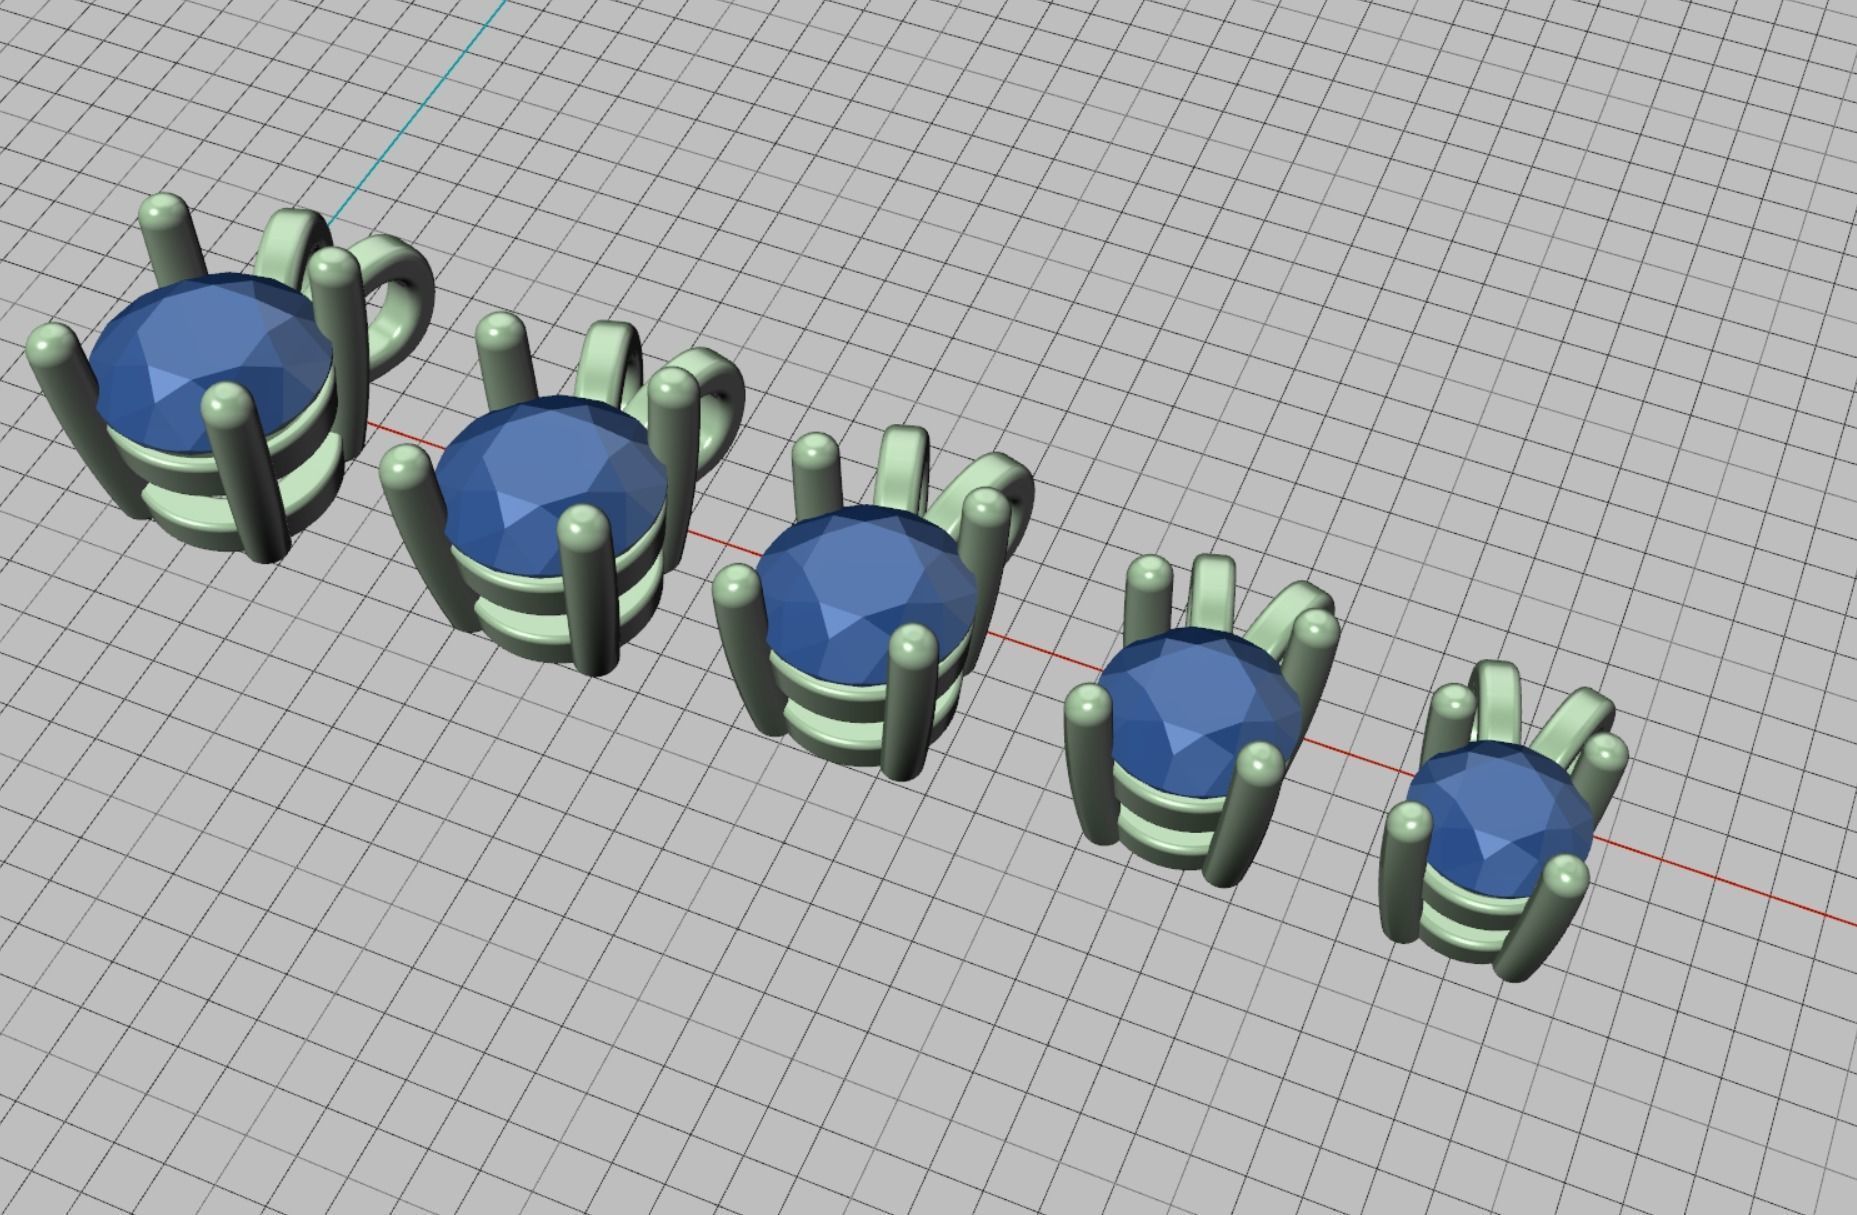This screenshot has width=1857, height=1215.
Task: Select the gemstone of the second pendant from left
Action: [552, 486]
